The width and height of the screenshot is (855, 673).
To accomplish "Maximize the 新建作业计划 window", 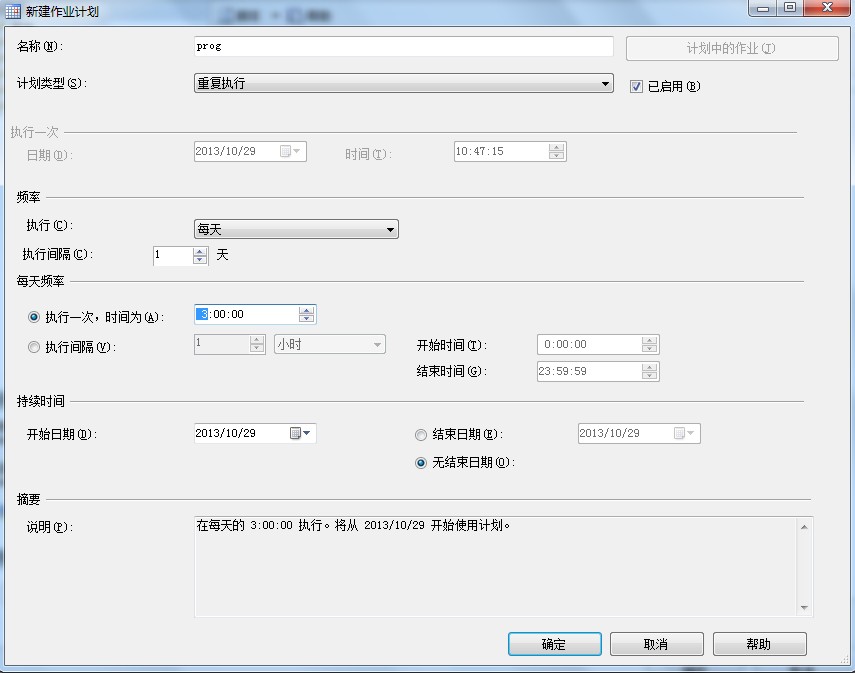I will click(x=790, y=8).
